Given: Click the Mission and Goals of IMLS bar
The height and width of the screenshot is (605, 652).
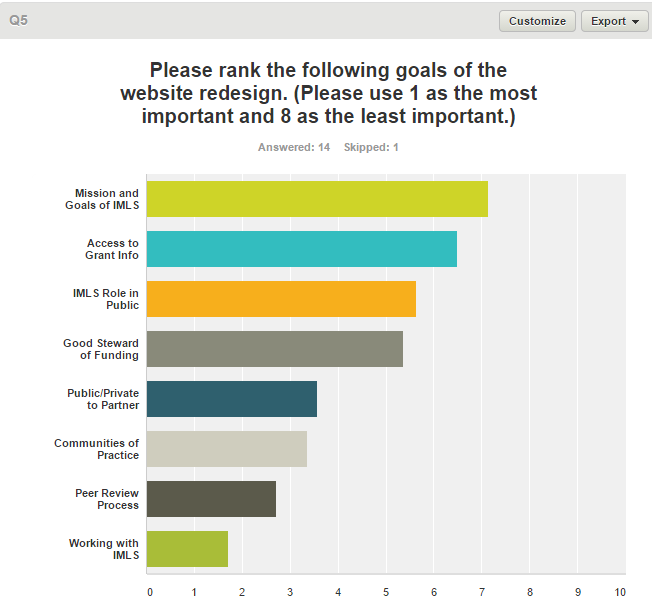Looking at the screenshot, I should point(317,199).
